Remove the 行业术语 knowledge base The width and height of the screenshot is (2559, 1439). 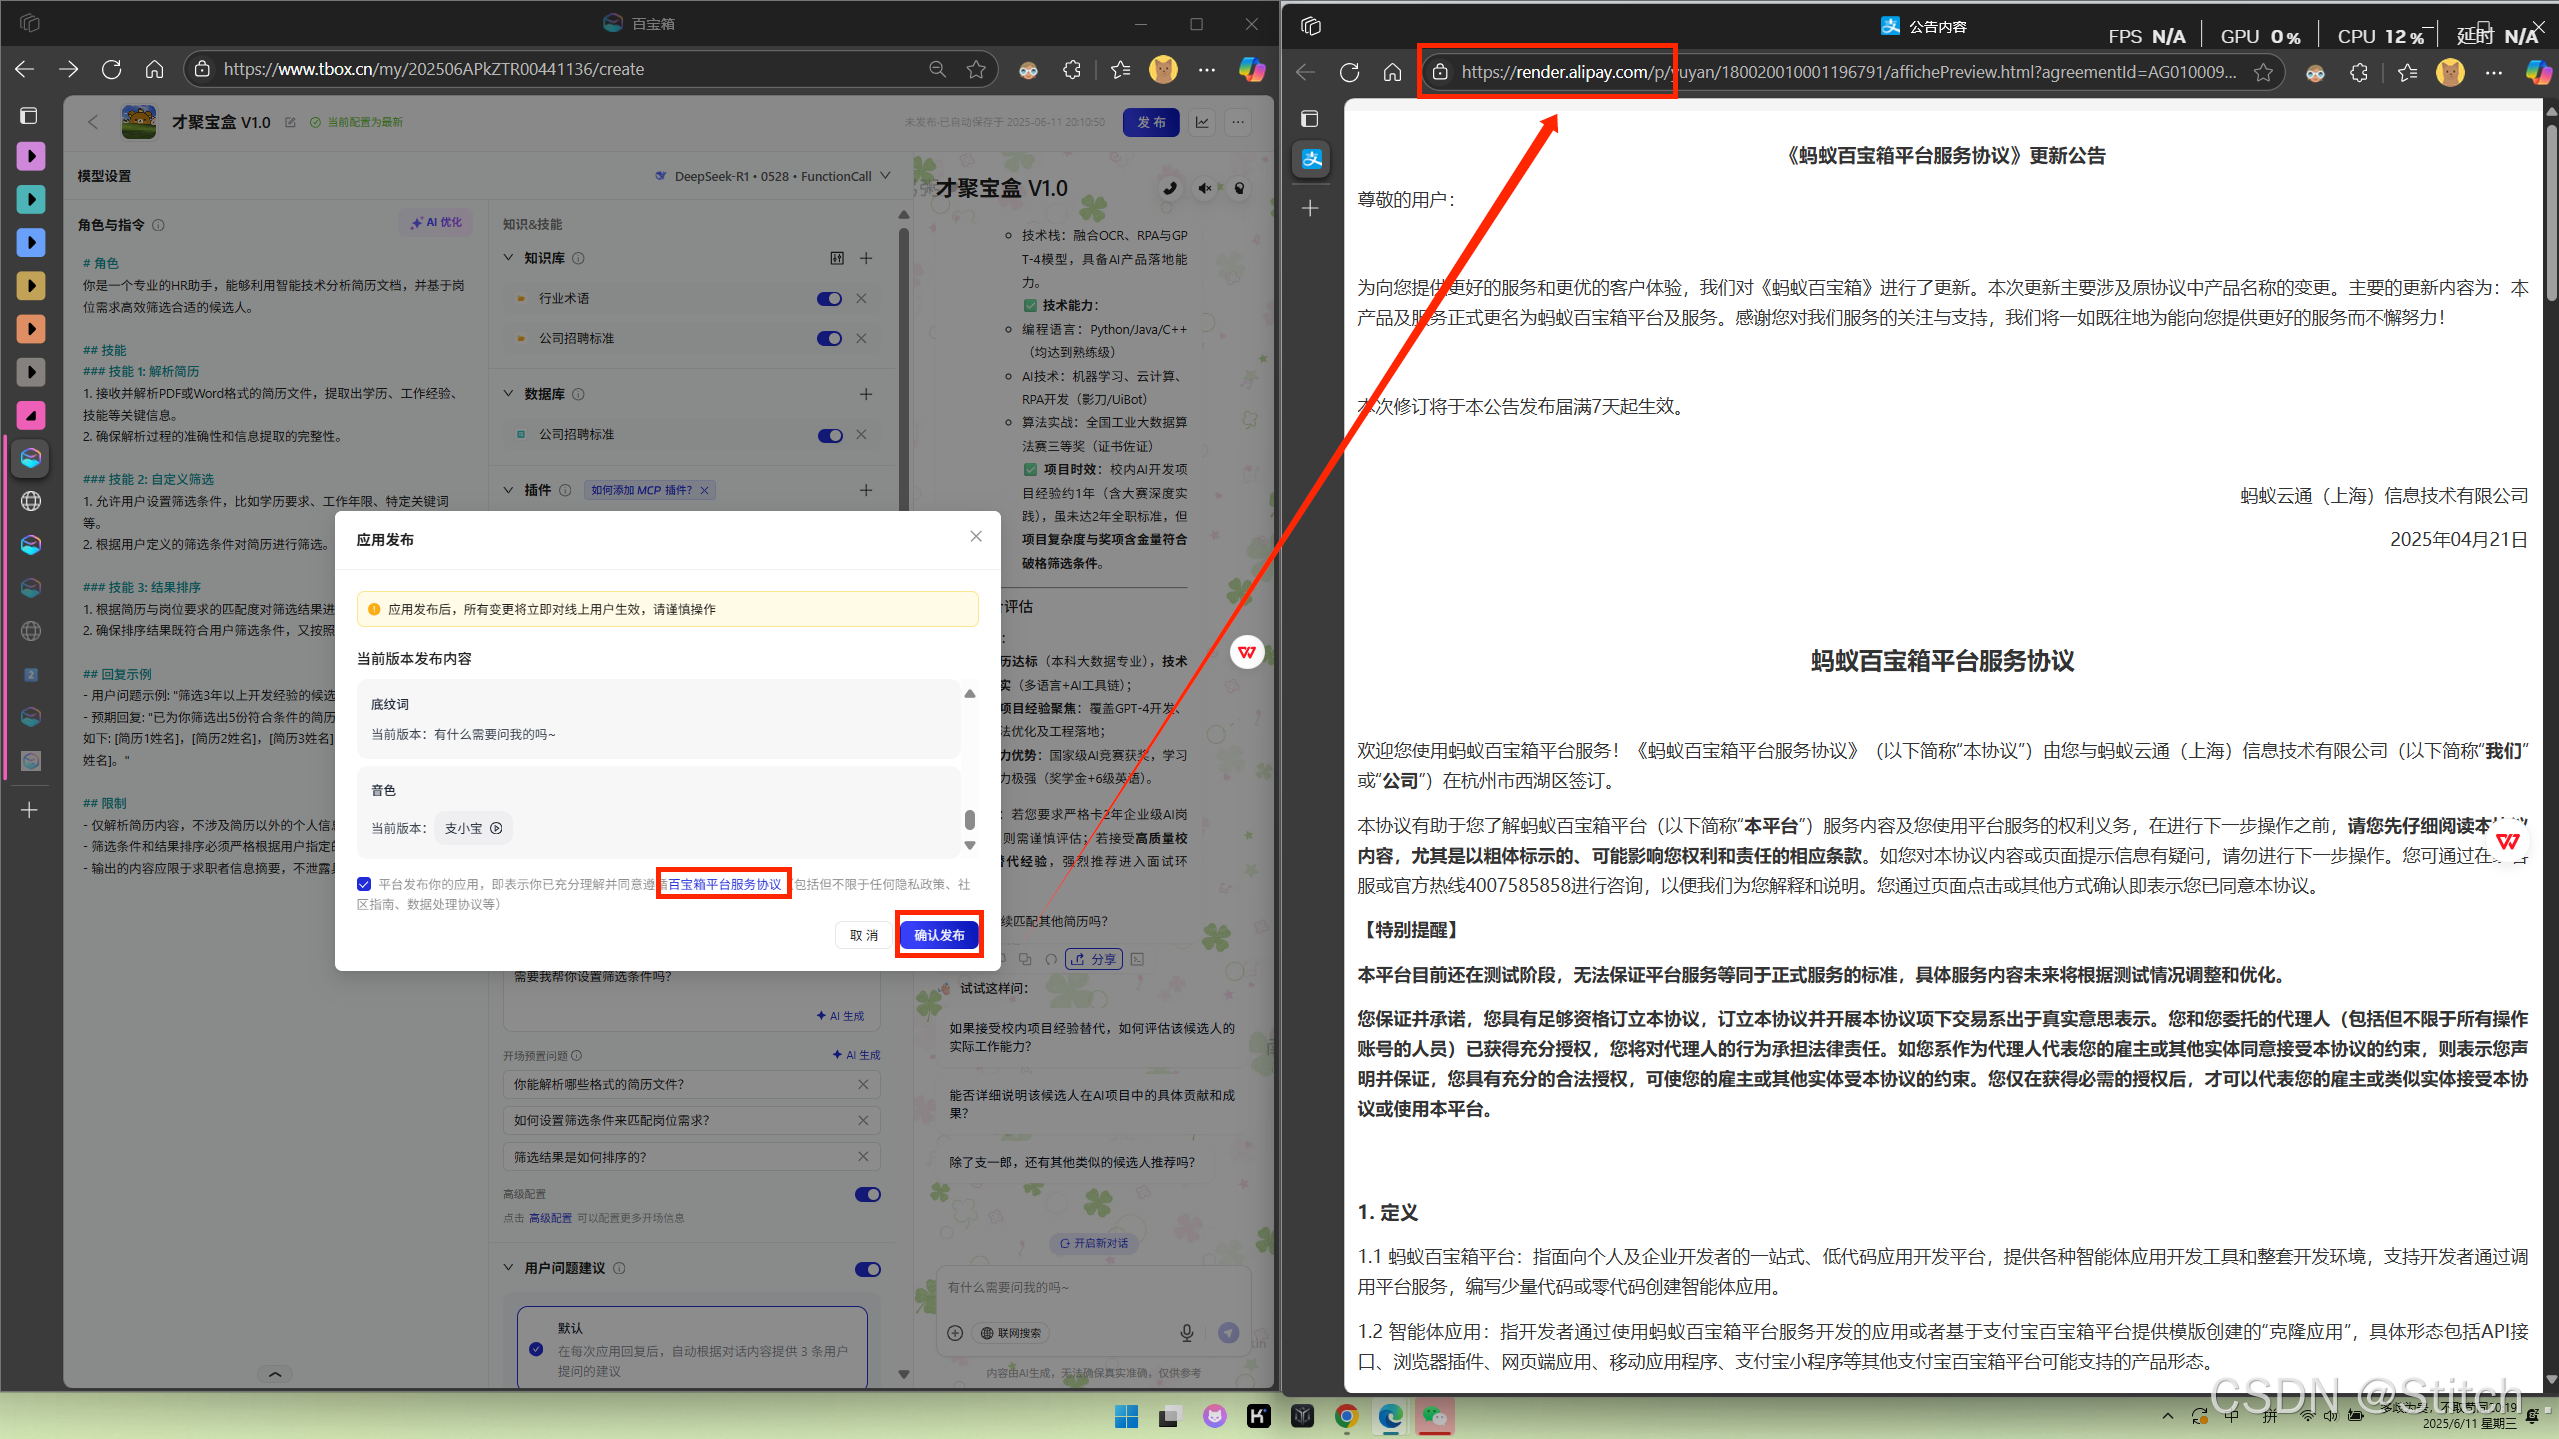pos(861,299)
